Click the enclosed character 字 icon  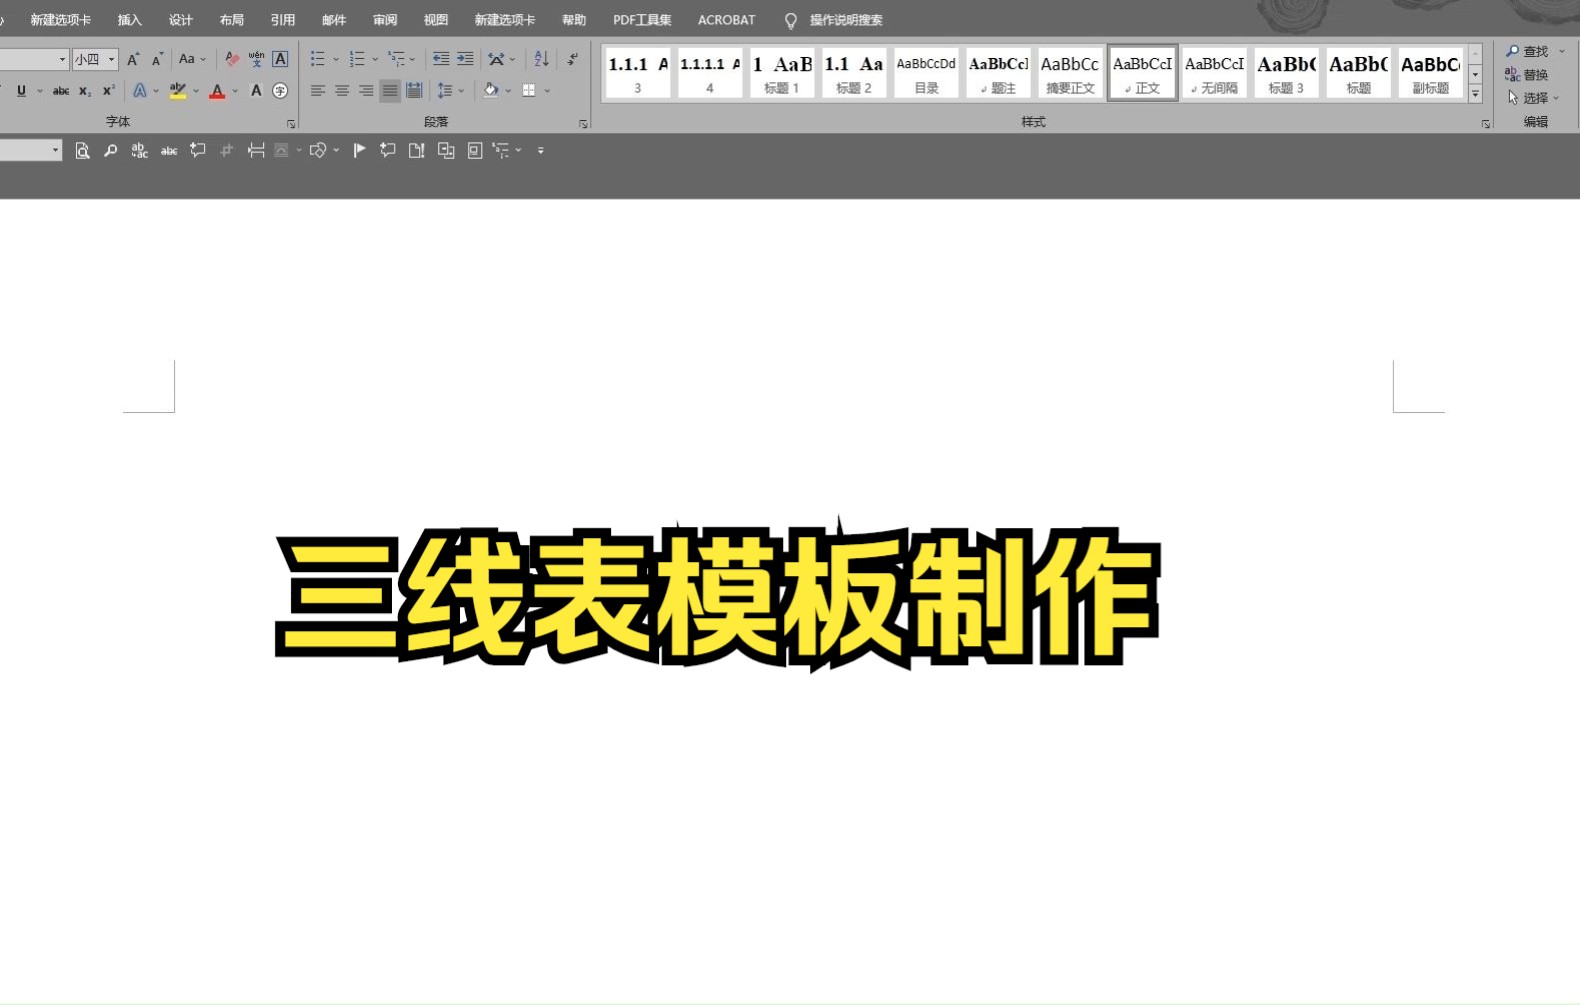point(280,90)
